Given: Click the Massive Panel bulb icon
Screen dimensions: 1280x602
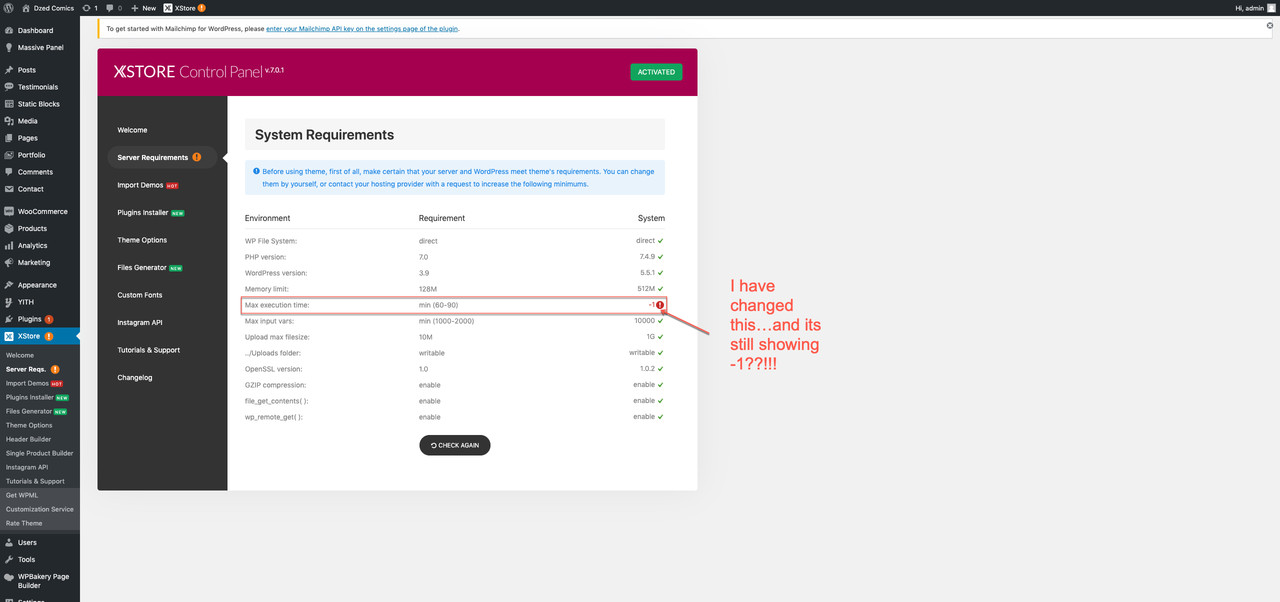Looking at the screenshot, I should 9,47.
